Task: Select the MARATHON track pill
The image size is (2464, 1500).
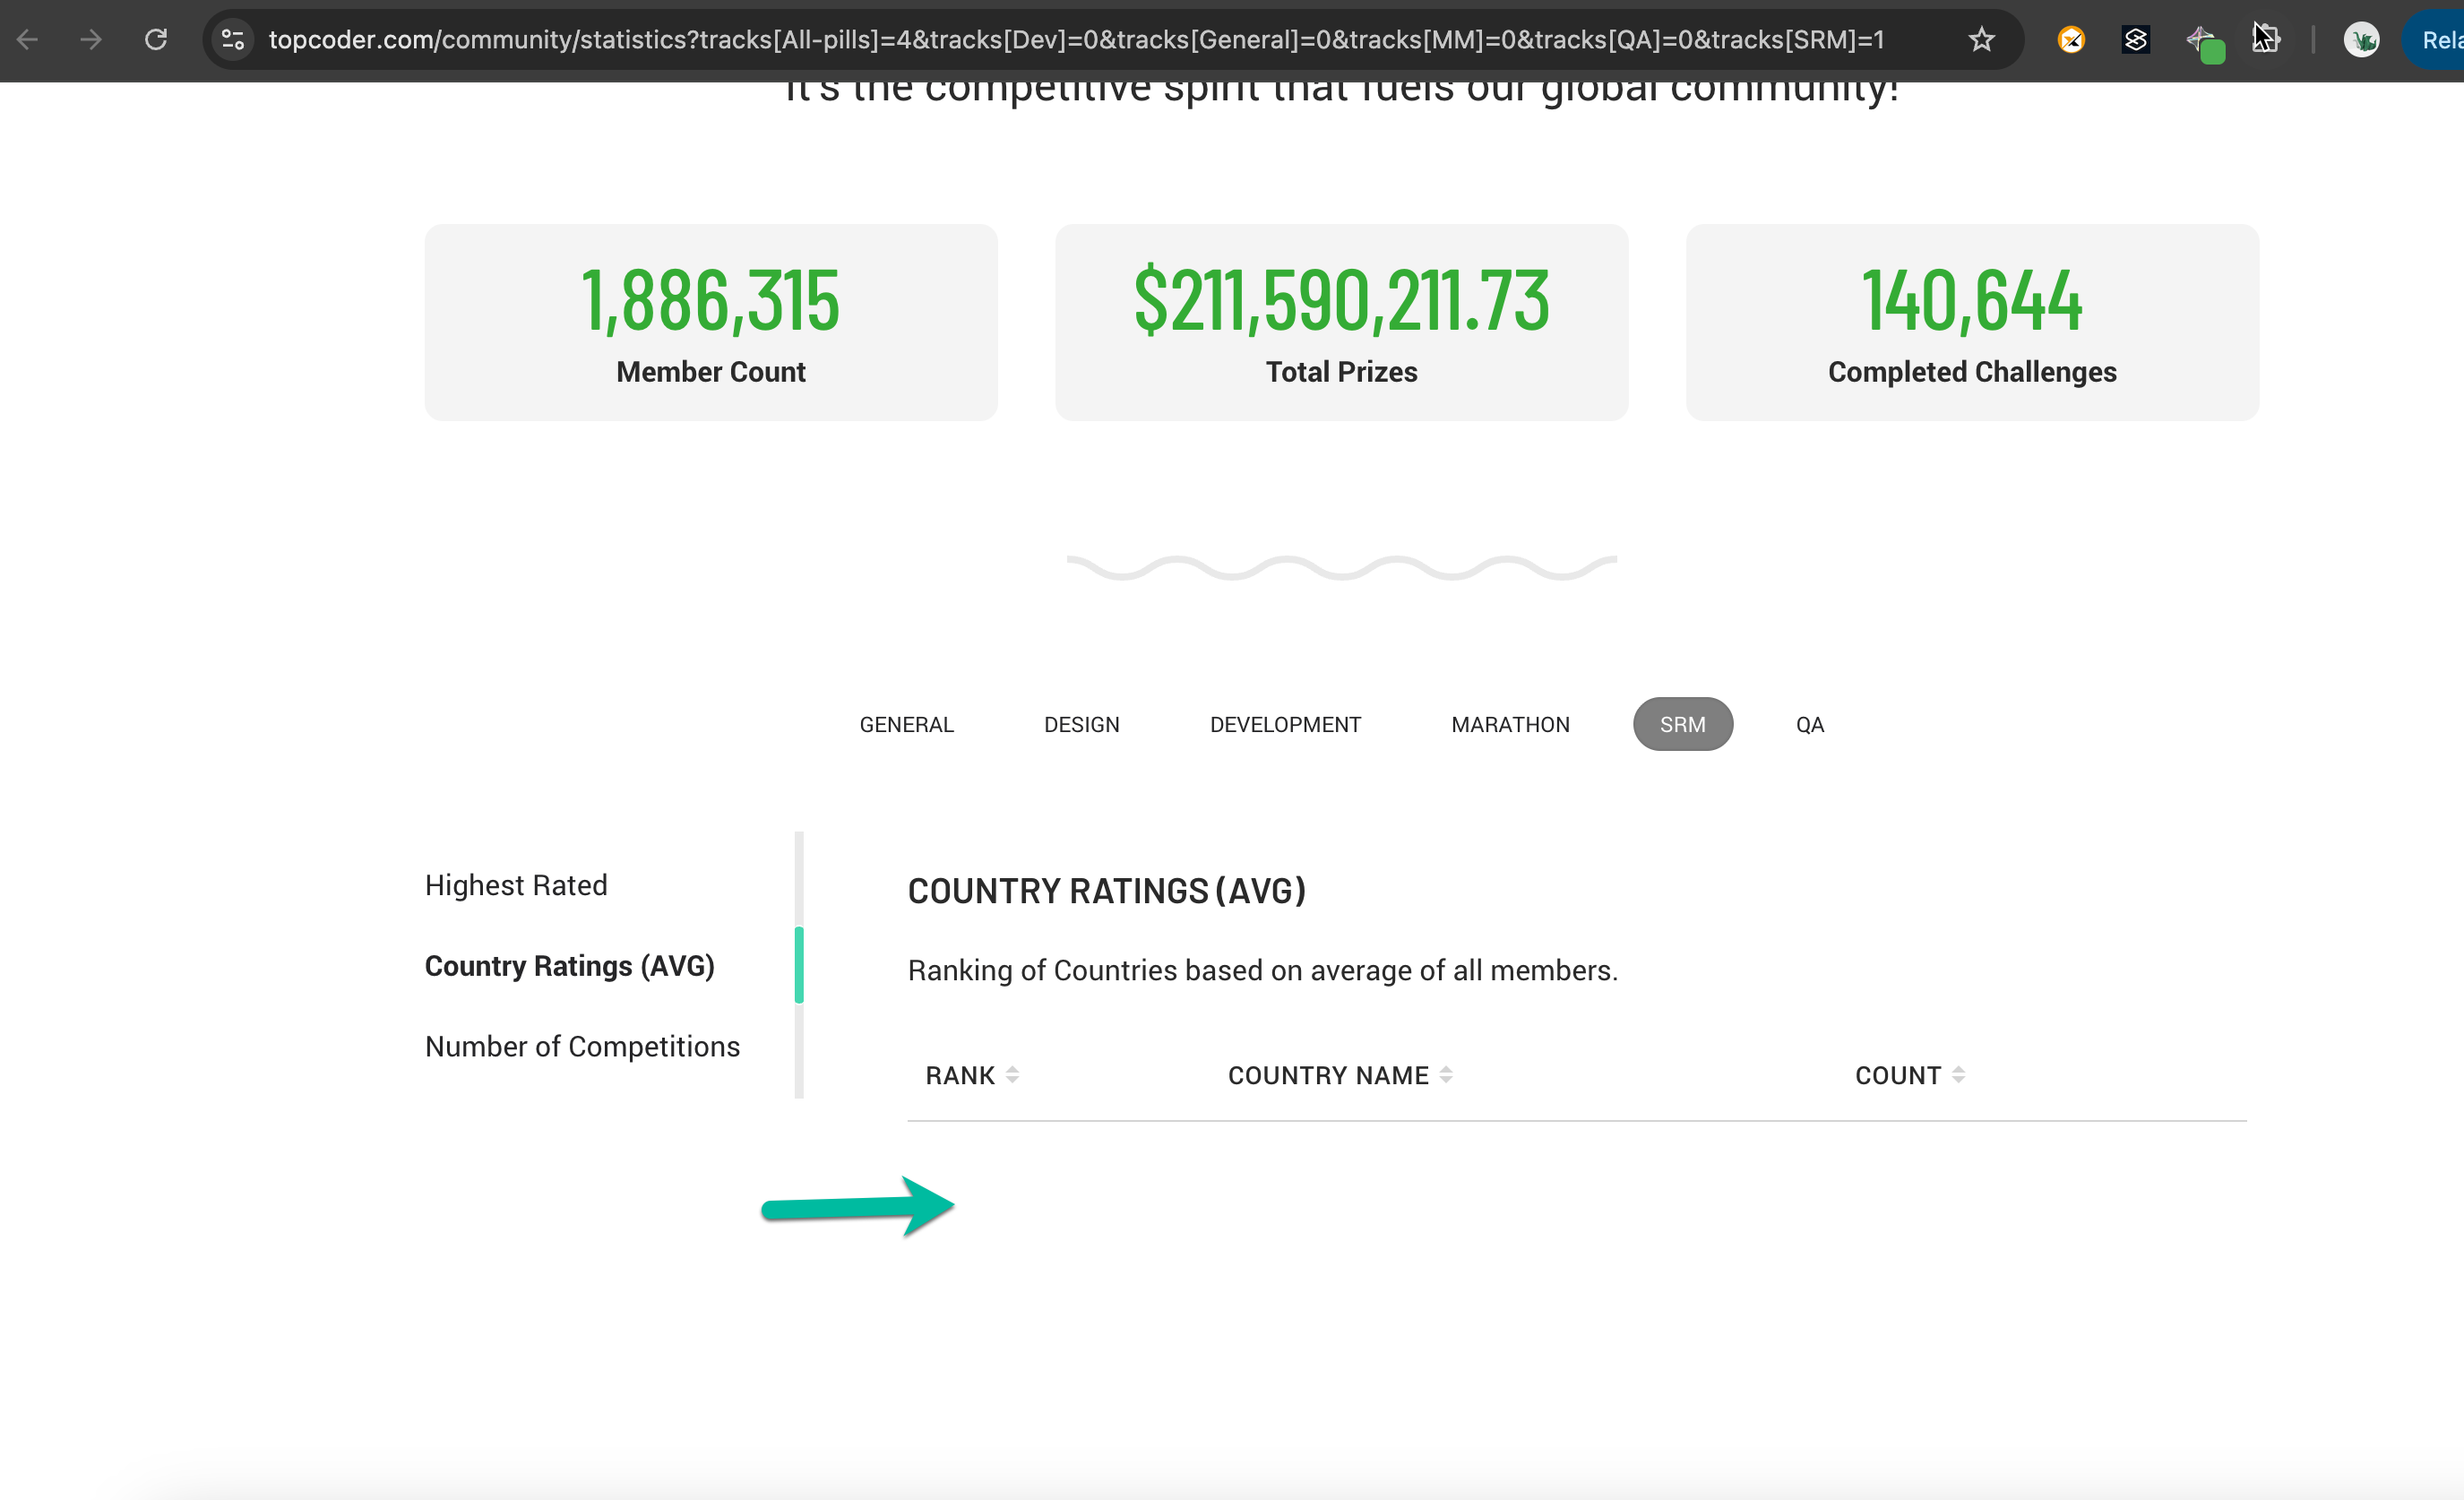Action: click(1510, 724)
